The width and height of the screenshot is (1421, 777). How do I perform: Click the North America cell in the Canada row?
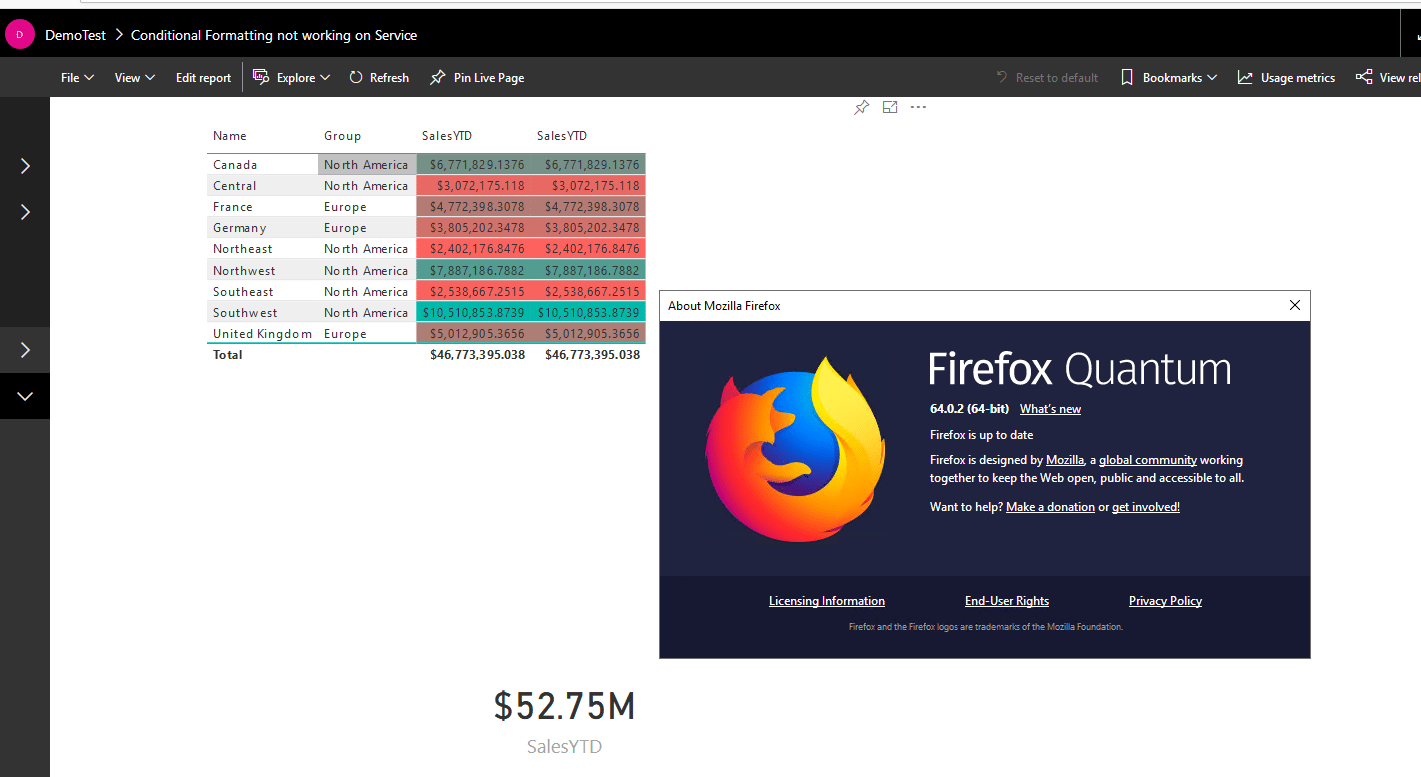coord(367,165)
